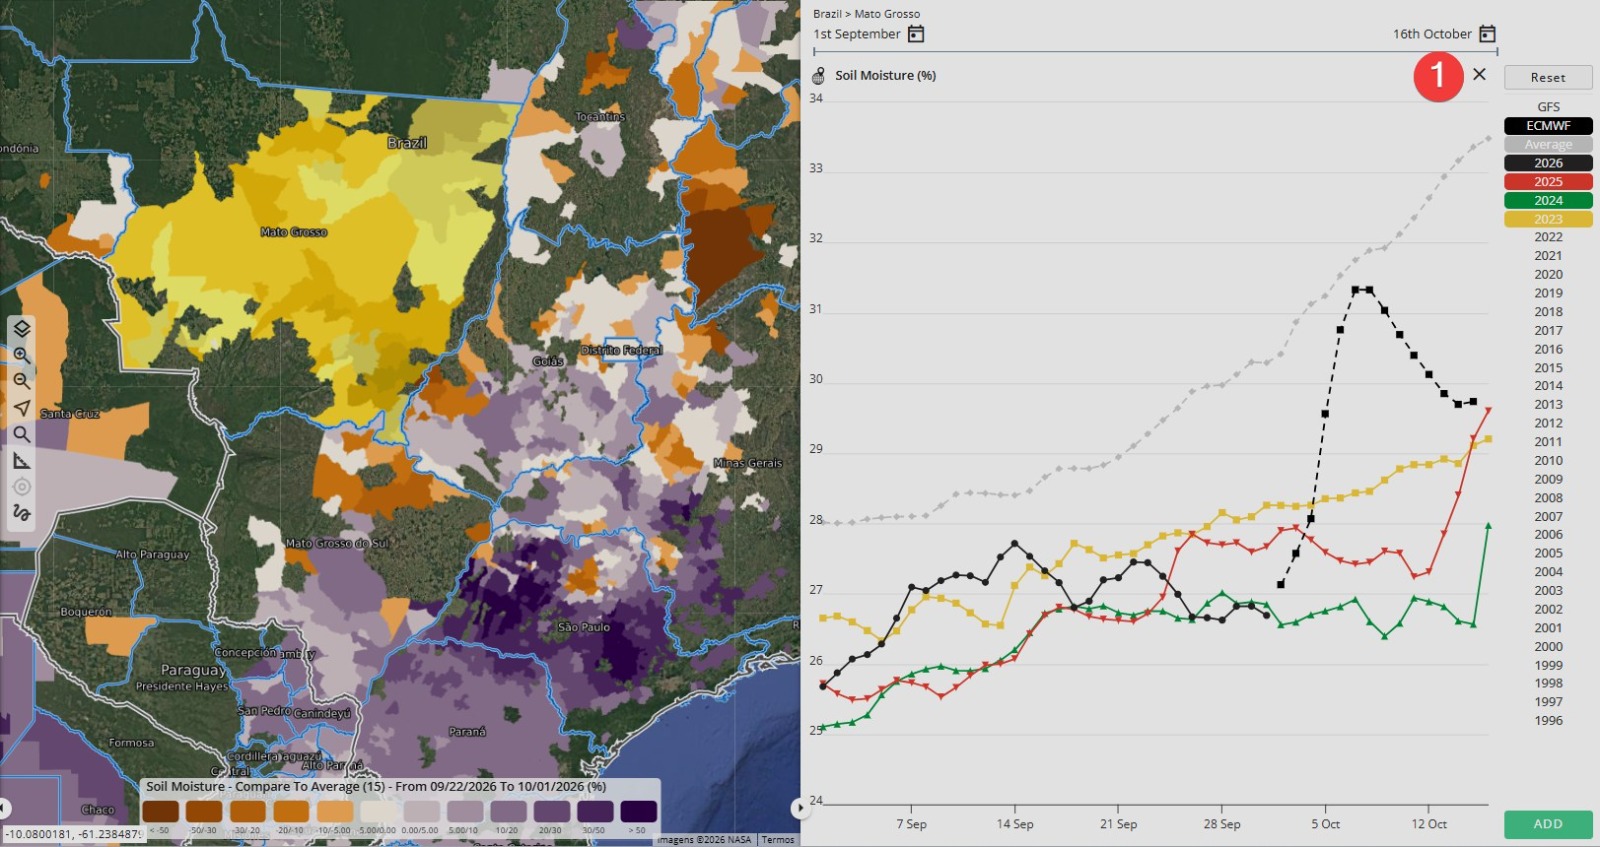The height and width of the screenshot is (847, 1600).
Task: Activate the freehand draw squiggle tool
Action: tap(22, 513)
